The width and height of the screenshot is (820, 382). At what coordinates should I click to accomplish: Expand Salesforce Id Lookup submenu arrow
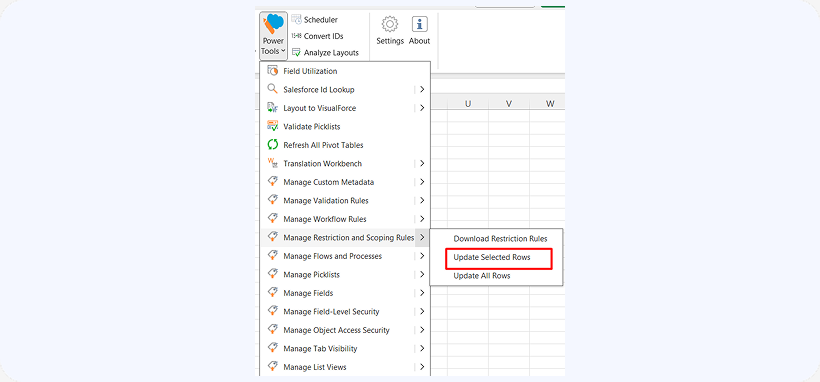point(422,89)
